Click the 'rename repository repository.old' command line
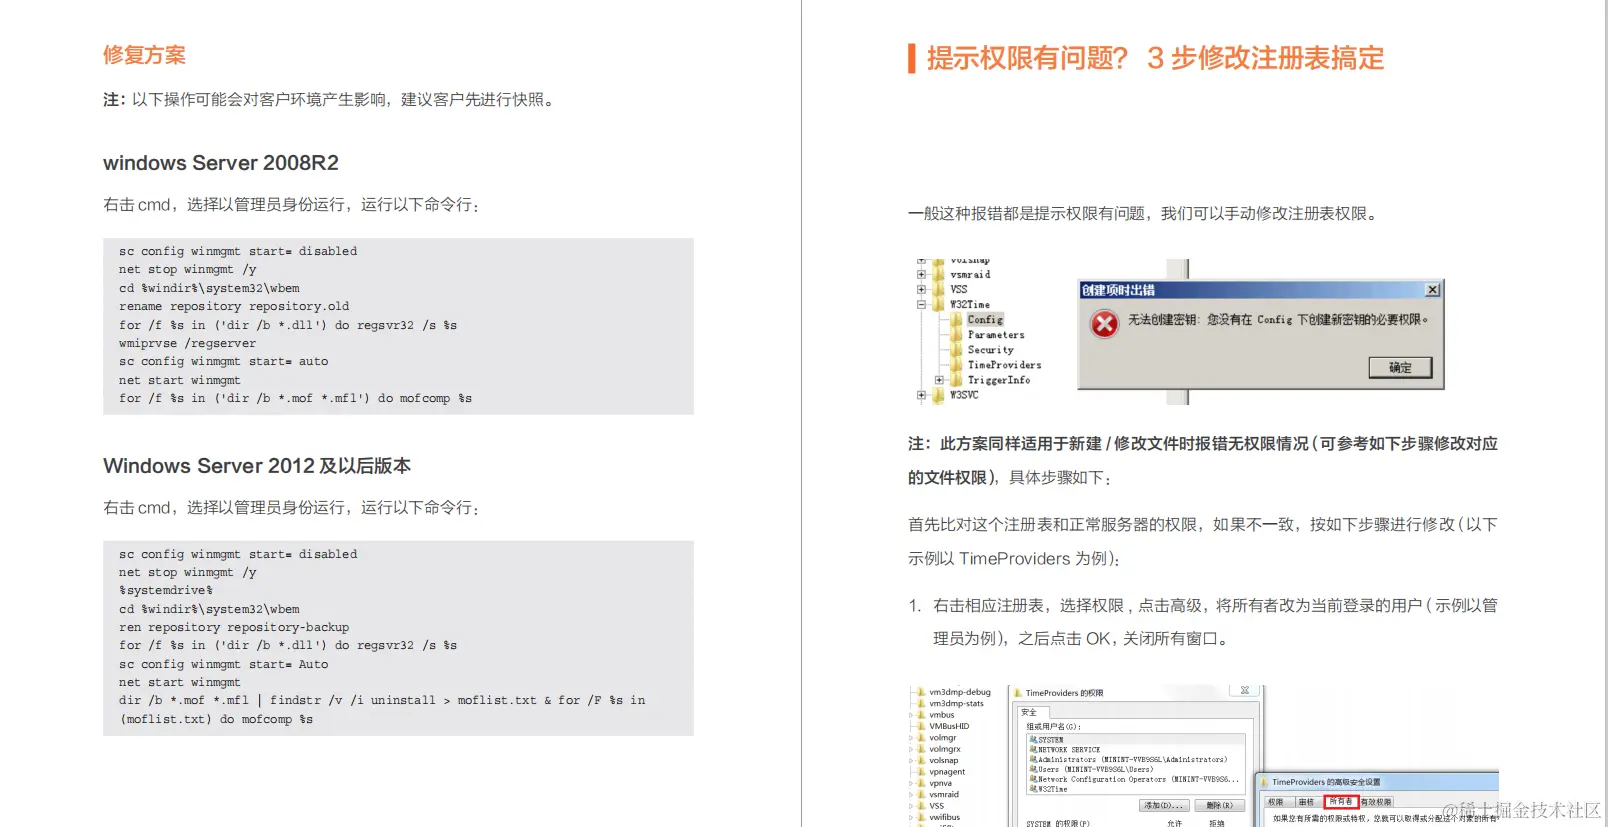 point(234,306)
